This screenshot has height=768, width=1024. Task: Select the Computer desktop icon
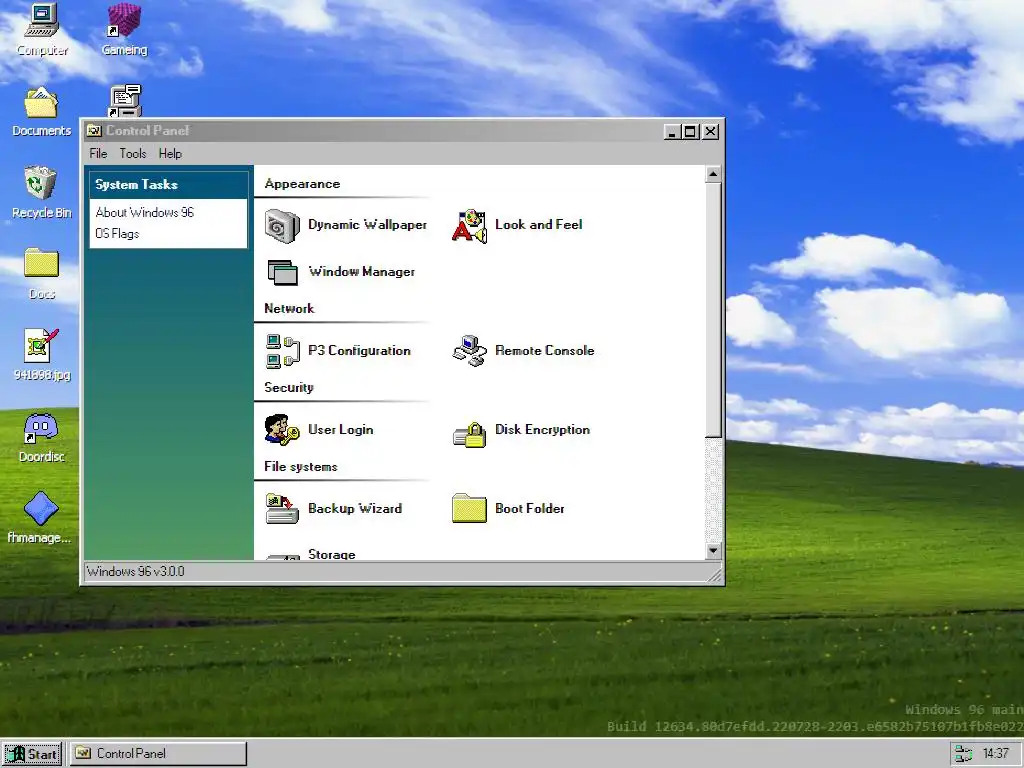42,21
